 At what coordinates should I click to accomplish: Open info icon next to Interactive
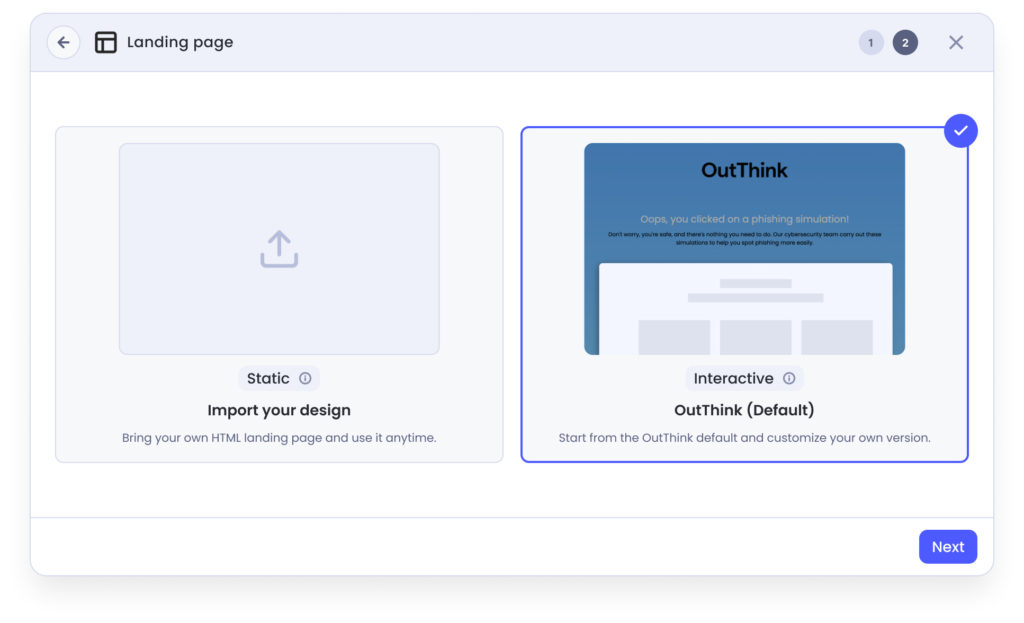click(x=789, y=378)
